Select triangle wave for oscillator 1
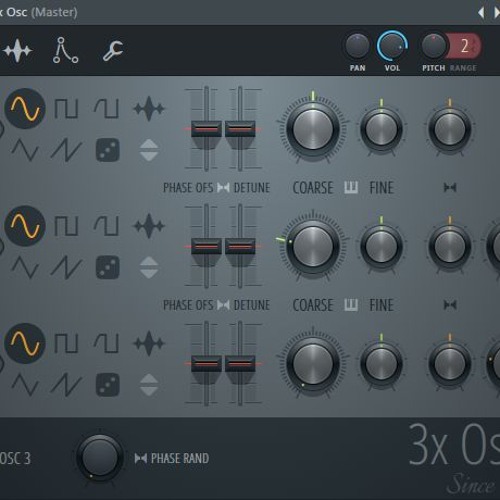The width and height of the screenshot is (500, 500). pyautogui.click(x=25, y=150)
